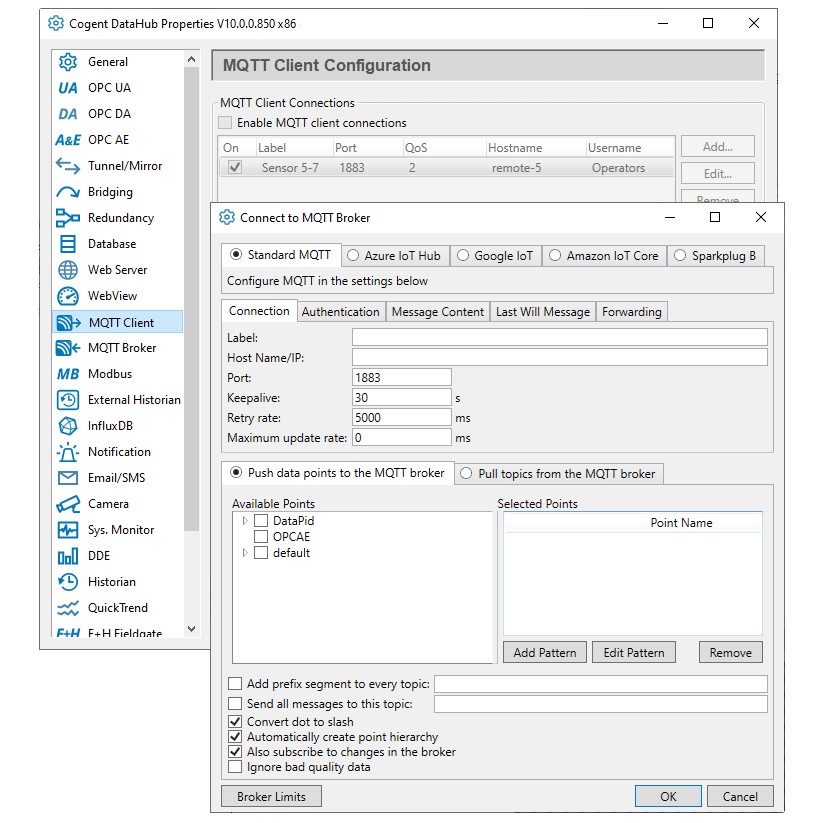
Task: Click the Web Server globe icon
Action: click(68, 270)
